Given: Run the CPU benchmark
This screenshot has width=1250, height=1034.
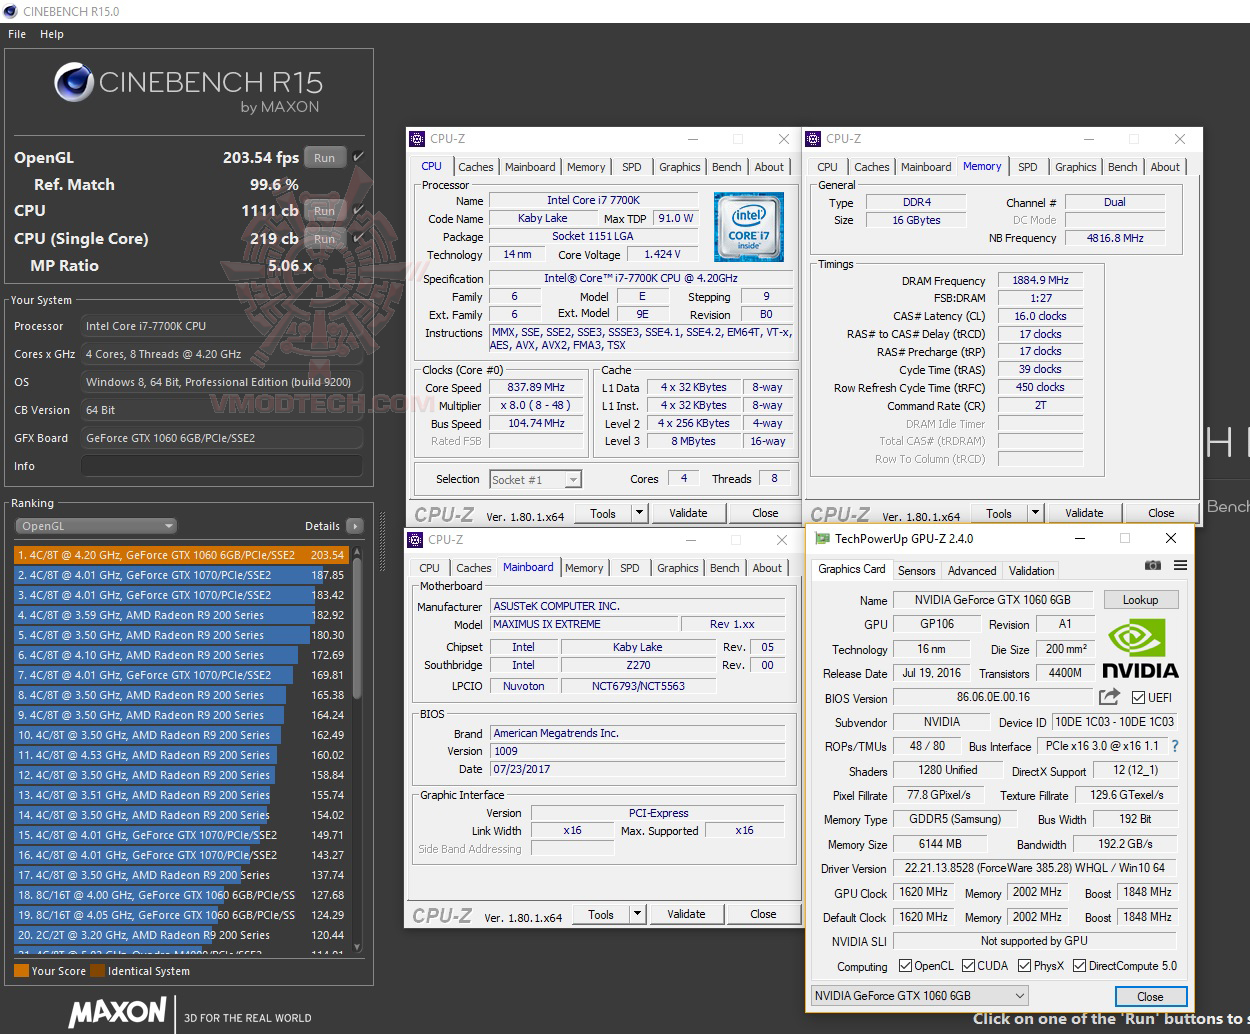Looking at the screenshot, I should (325, 211).
